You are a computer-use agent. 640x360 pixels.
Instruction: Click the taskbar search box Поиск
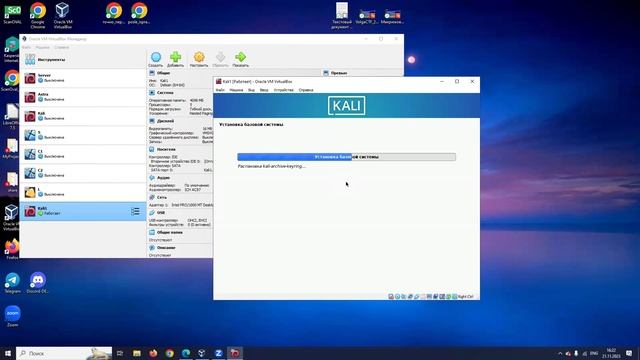[64, 353]
